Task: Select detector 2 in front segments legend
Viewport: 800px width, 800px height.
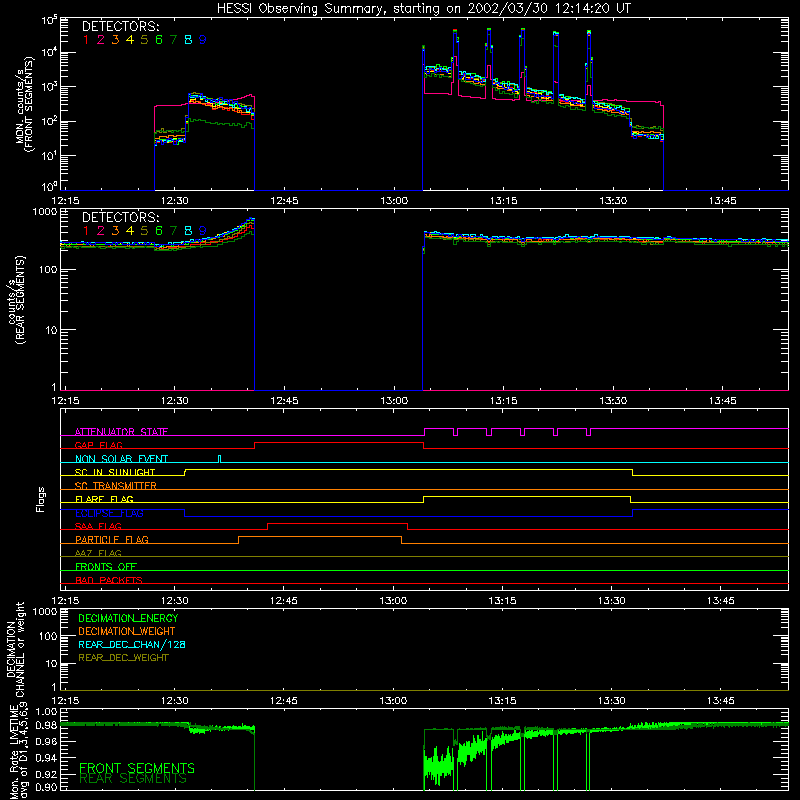Action: [101, 40]
